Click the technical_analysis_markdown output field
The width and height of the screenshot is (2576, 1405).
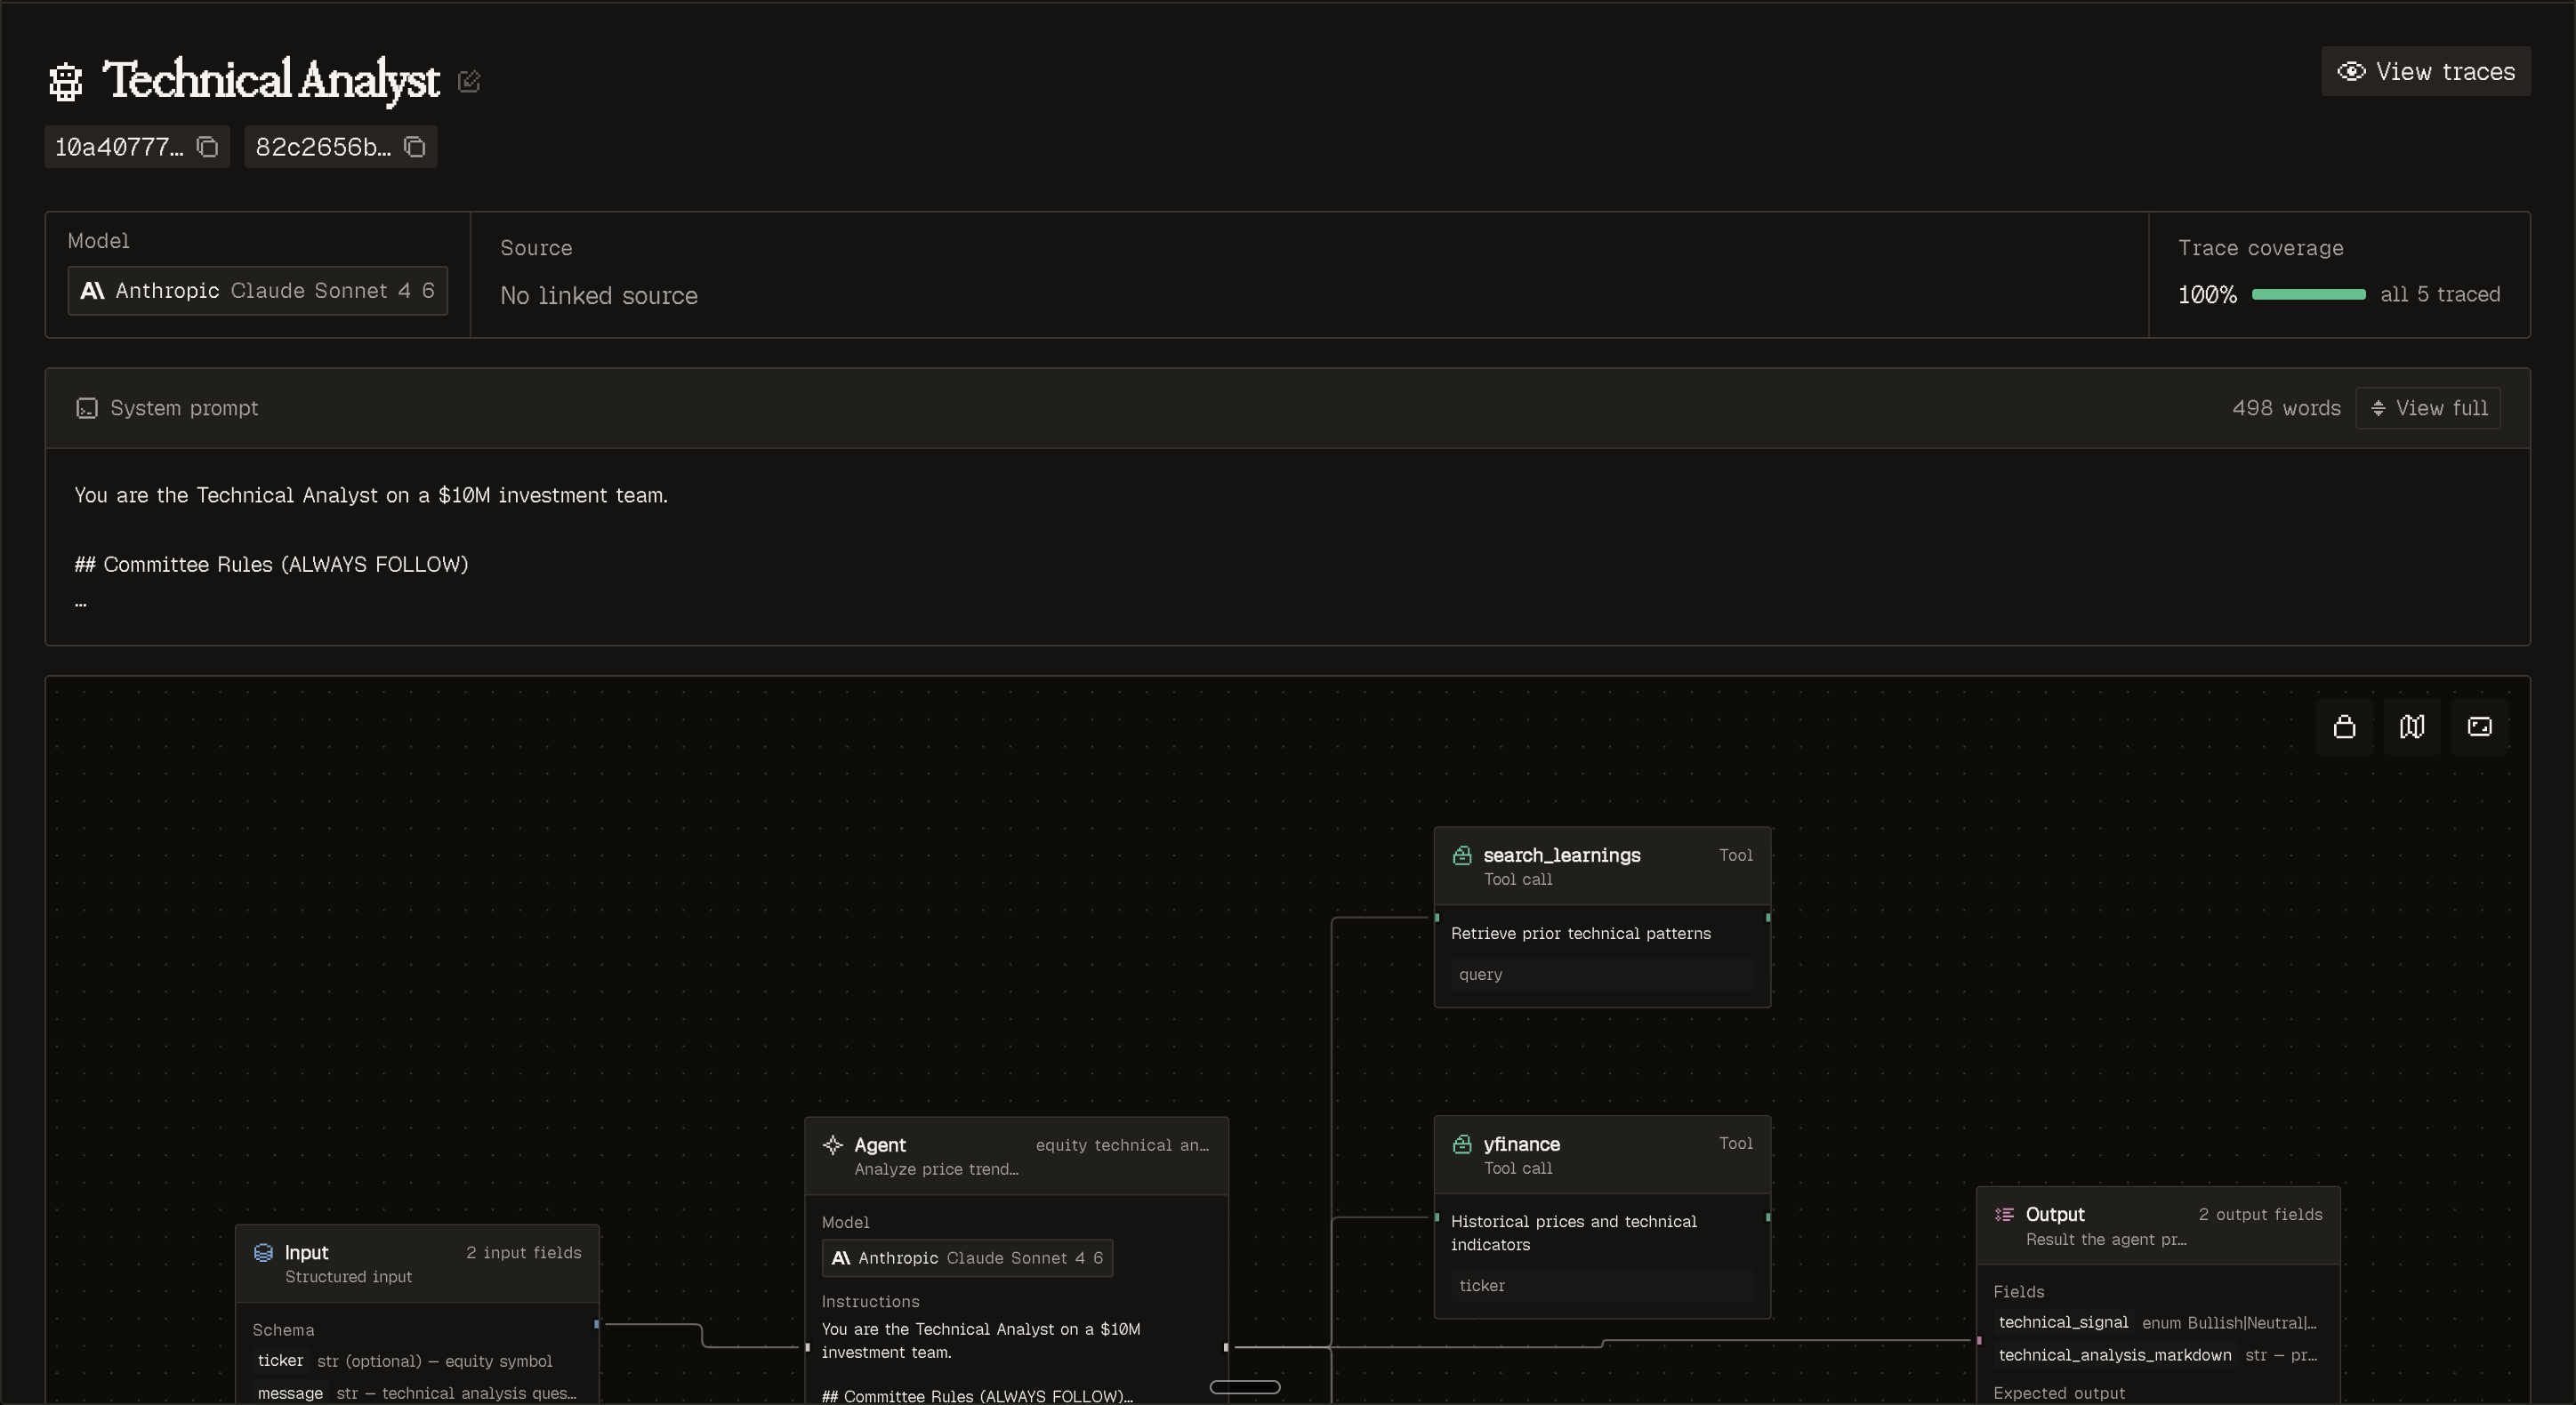[x=2157, y=1355]
